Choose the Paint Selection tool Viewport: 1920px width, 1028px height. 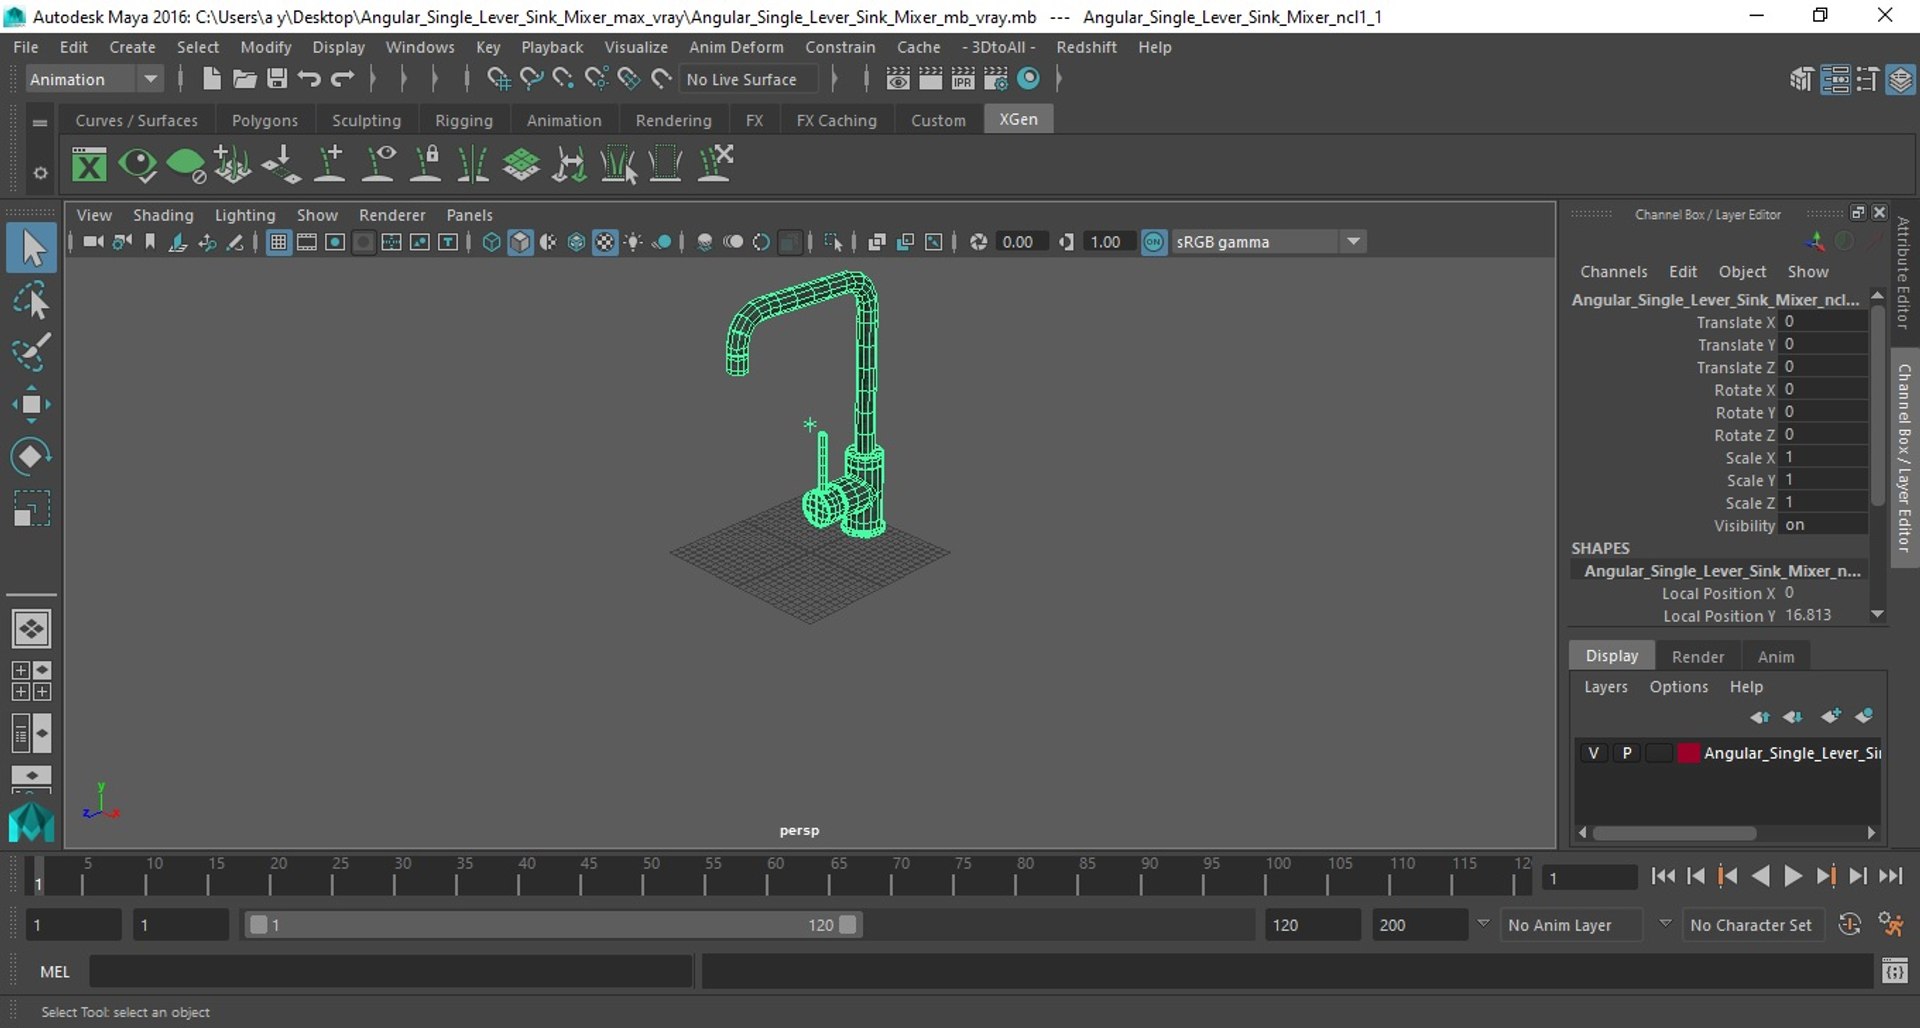31,352
